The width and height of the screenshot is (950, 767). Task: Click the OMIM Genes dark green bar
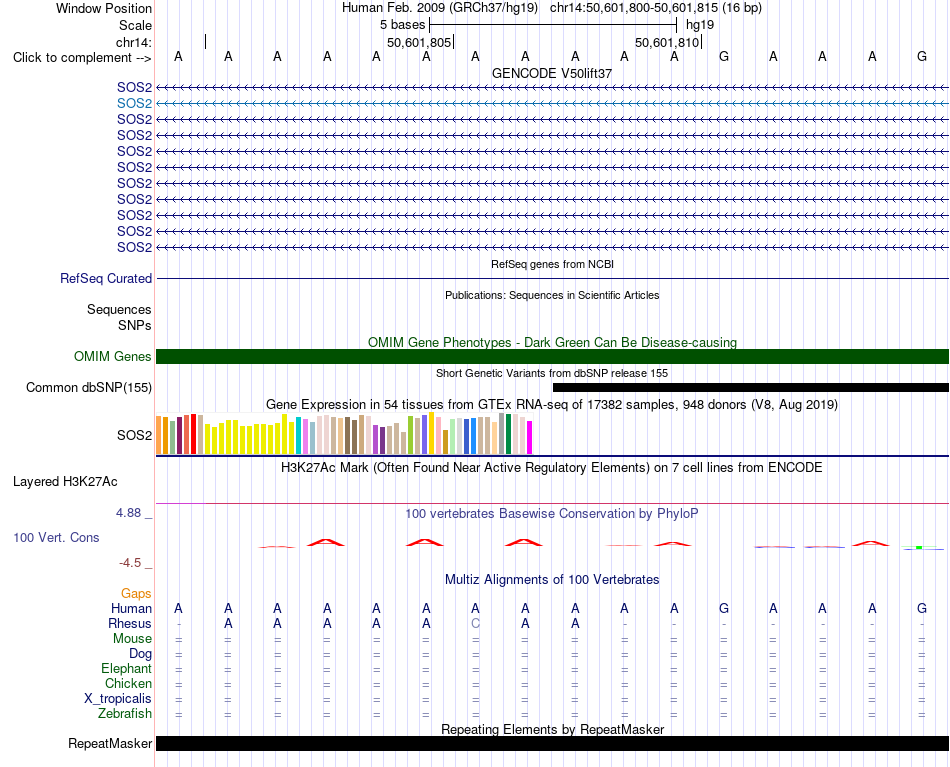(x=552, y=356)
